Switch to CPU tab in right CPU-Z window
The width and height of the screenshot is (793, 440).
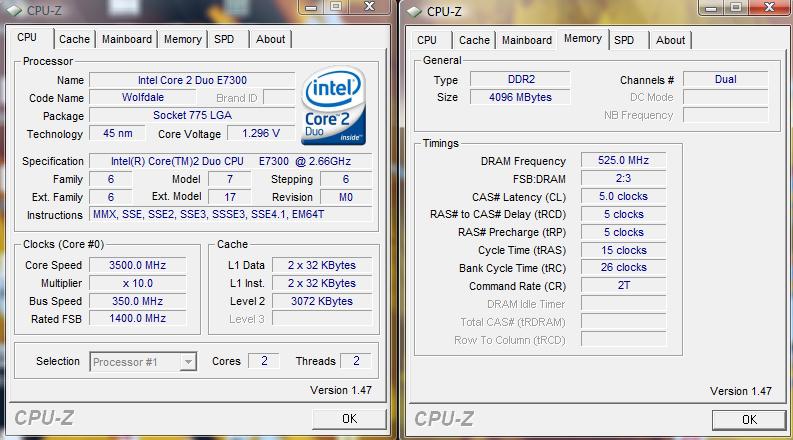(x=427, y=40)
